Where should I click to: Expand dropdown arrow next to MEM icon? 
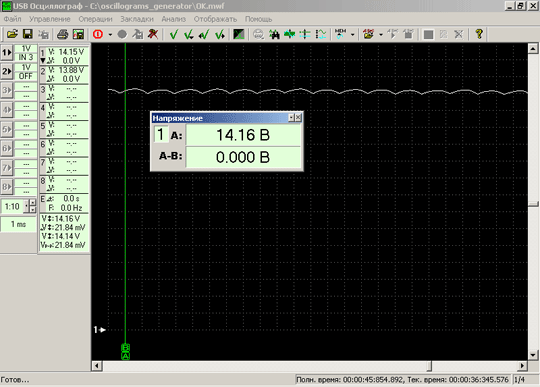click(352, 34)
